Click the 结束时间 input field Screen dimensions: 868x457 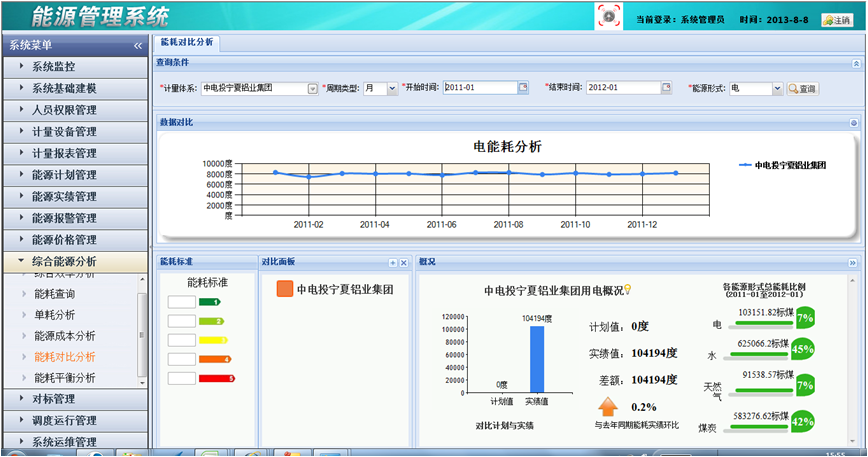click(x=622, y=88)
